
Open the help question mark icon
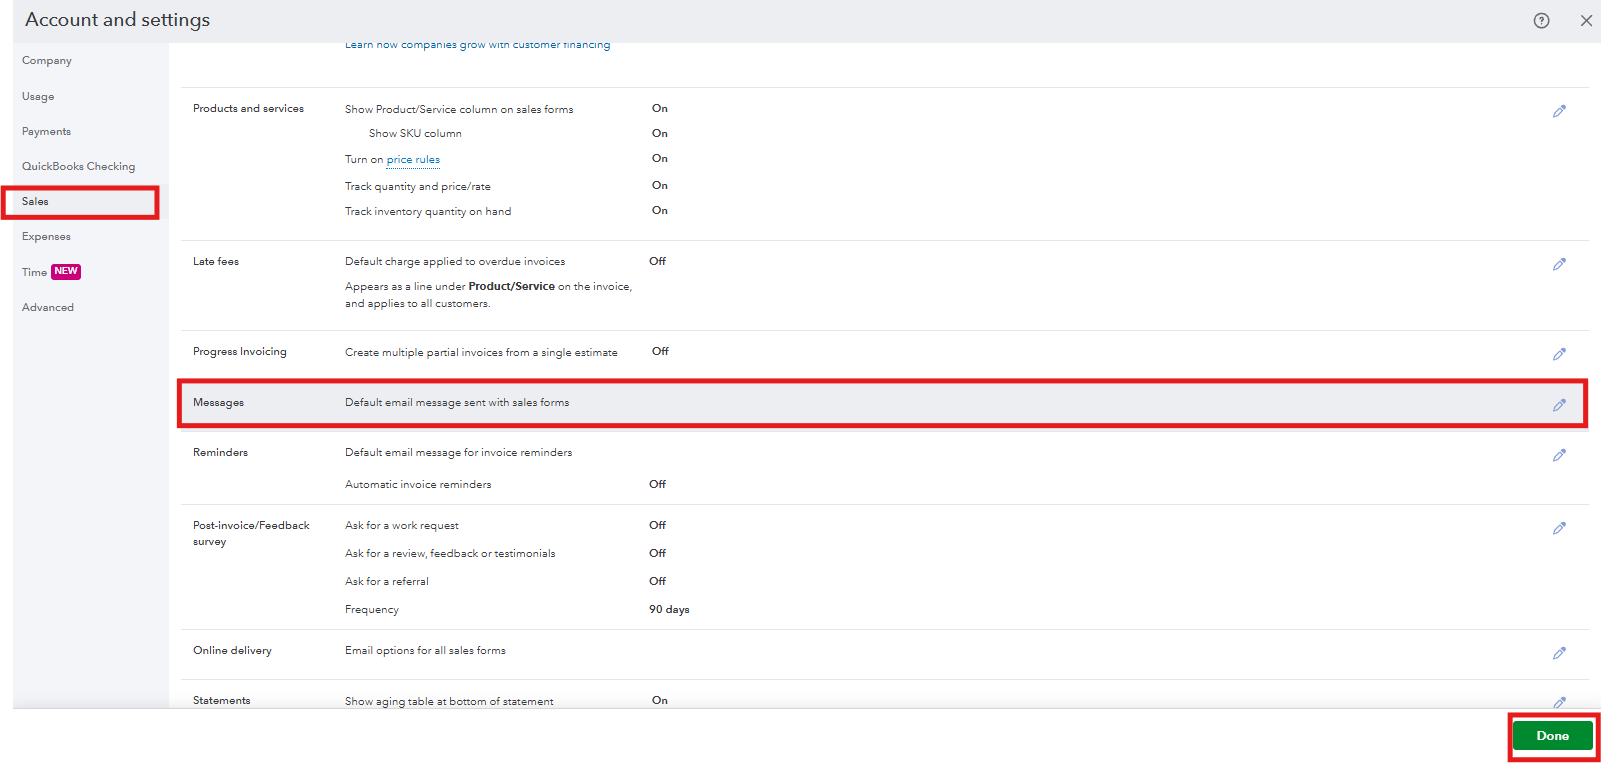click(1541, 20)
